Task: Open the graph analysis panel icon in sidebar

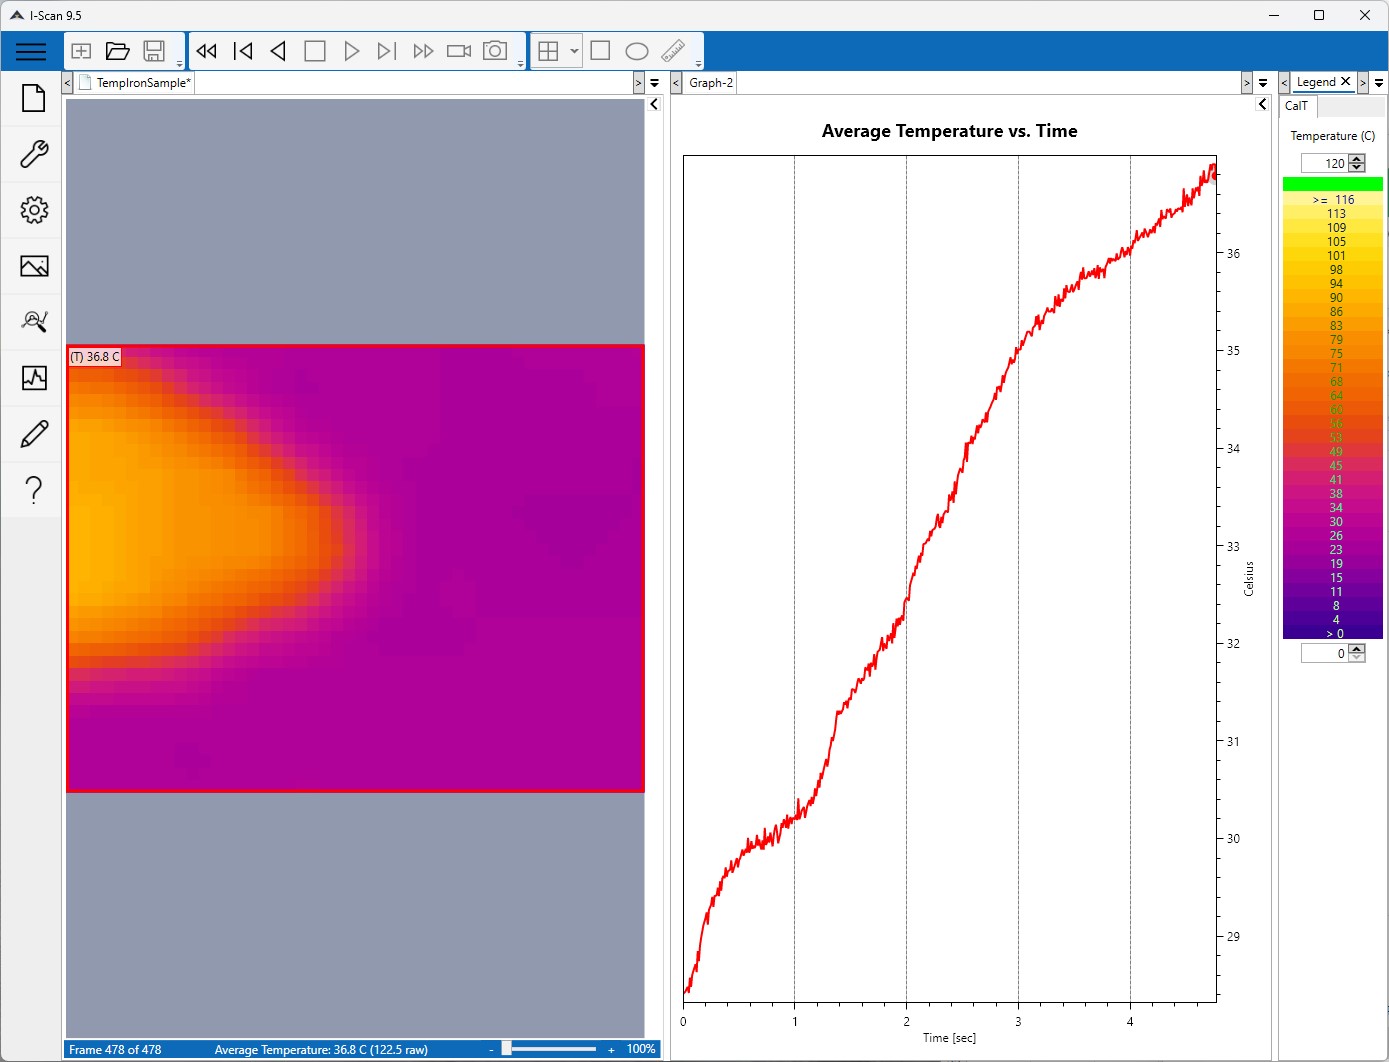Action: click(34, 378)
